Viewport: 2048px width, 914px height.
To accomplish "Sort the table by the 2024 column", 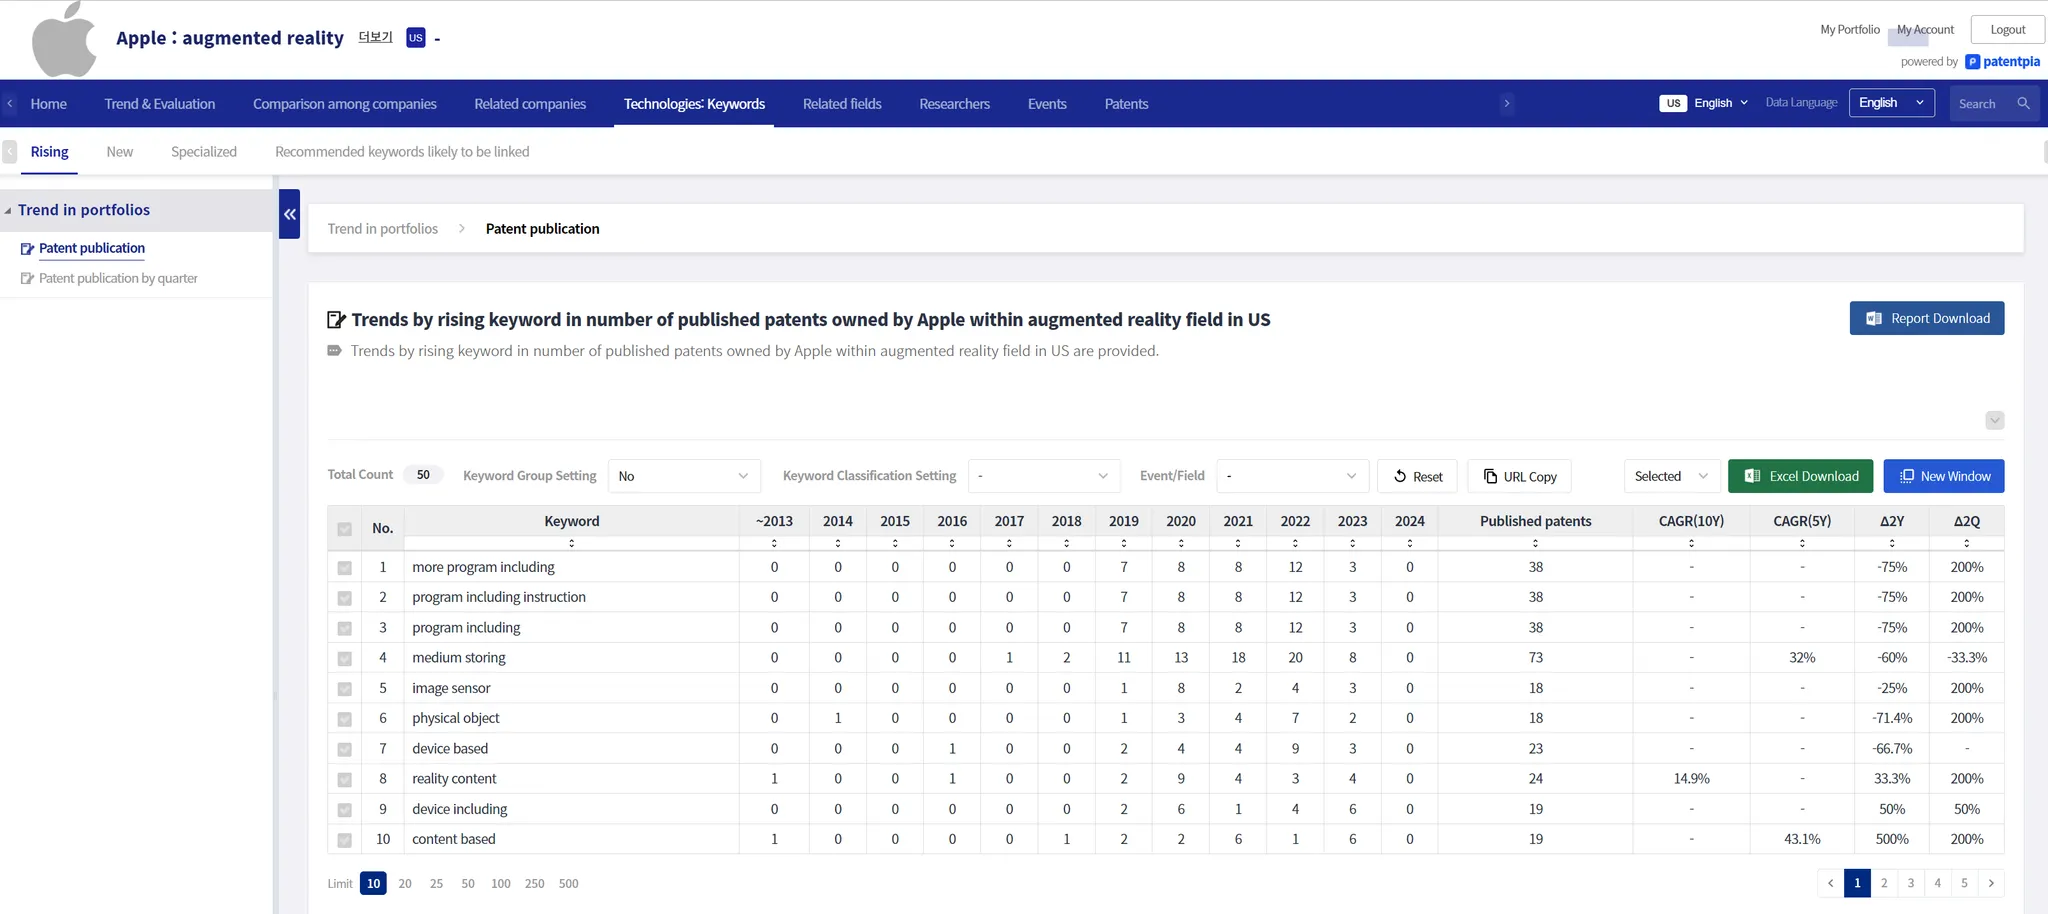I will [x=1410, y=543].
